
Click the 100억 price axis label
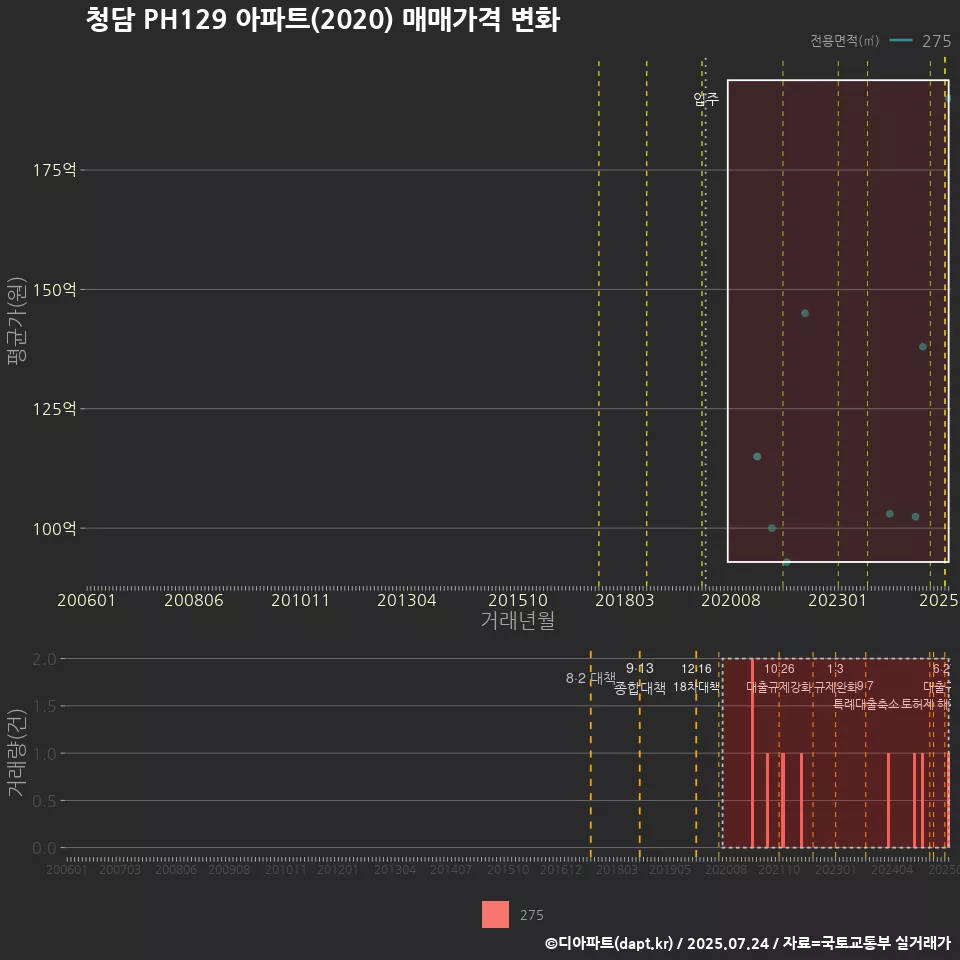tap(54, 528)
